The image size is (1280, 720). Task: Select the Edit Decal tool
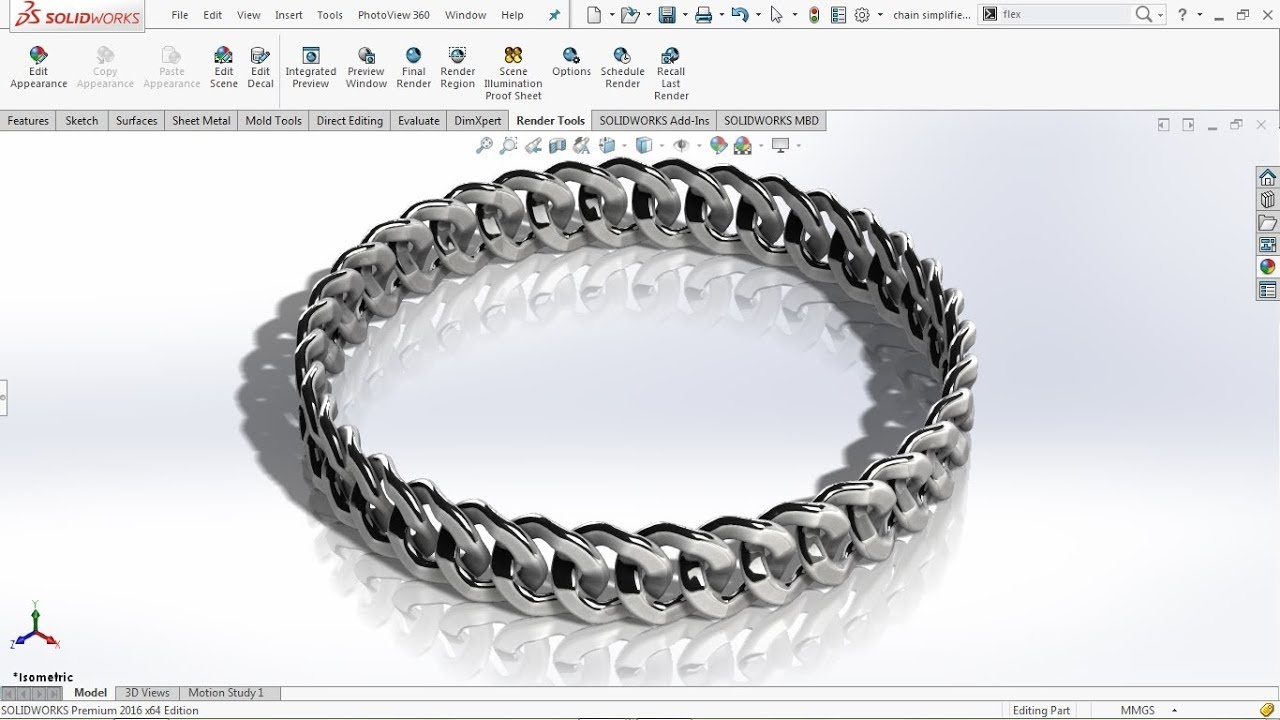[x=260, y=67]
